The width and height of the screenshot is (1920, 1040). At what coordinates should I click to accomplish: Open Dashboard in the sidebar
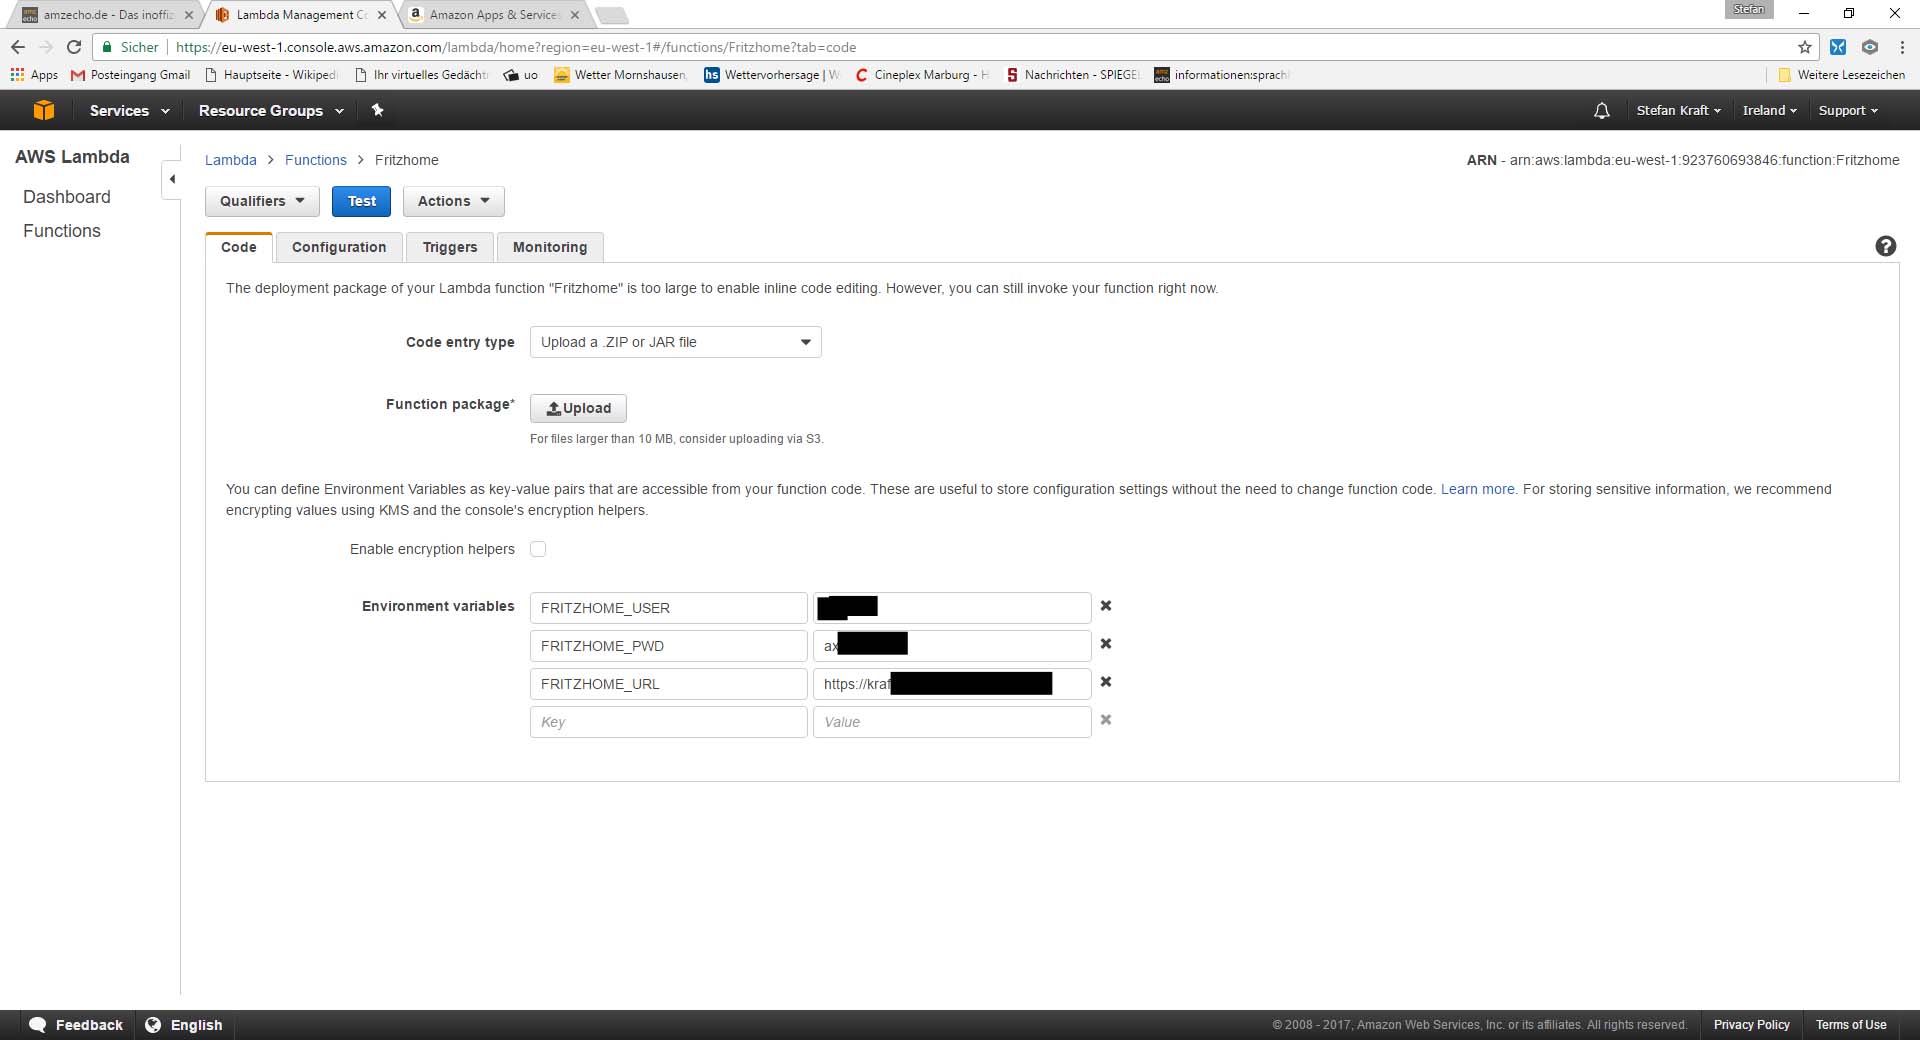67,197
